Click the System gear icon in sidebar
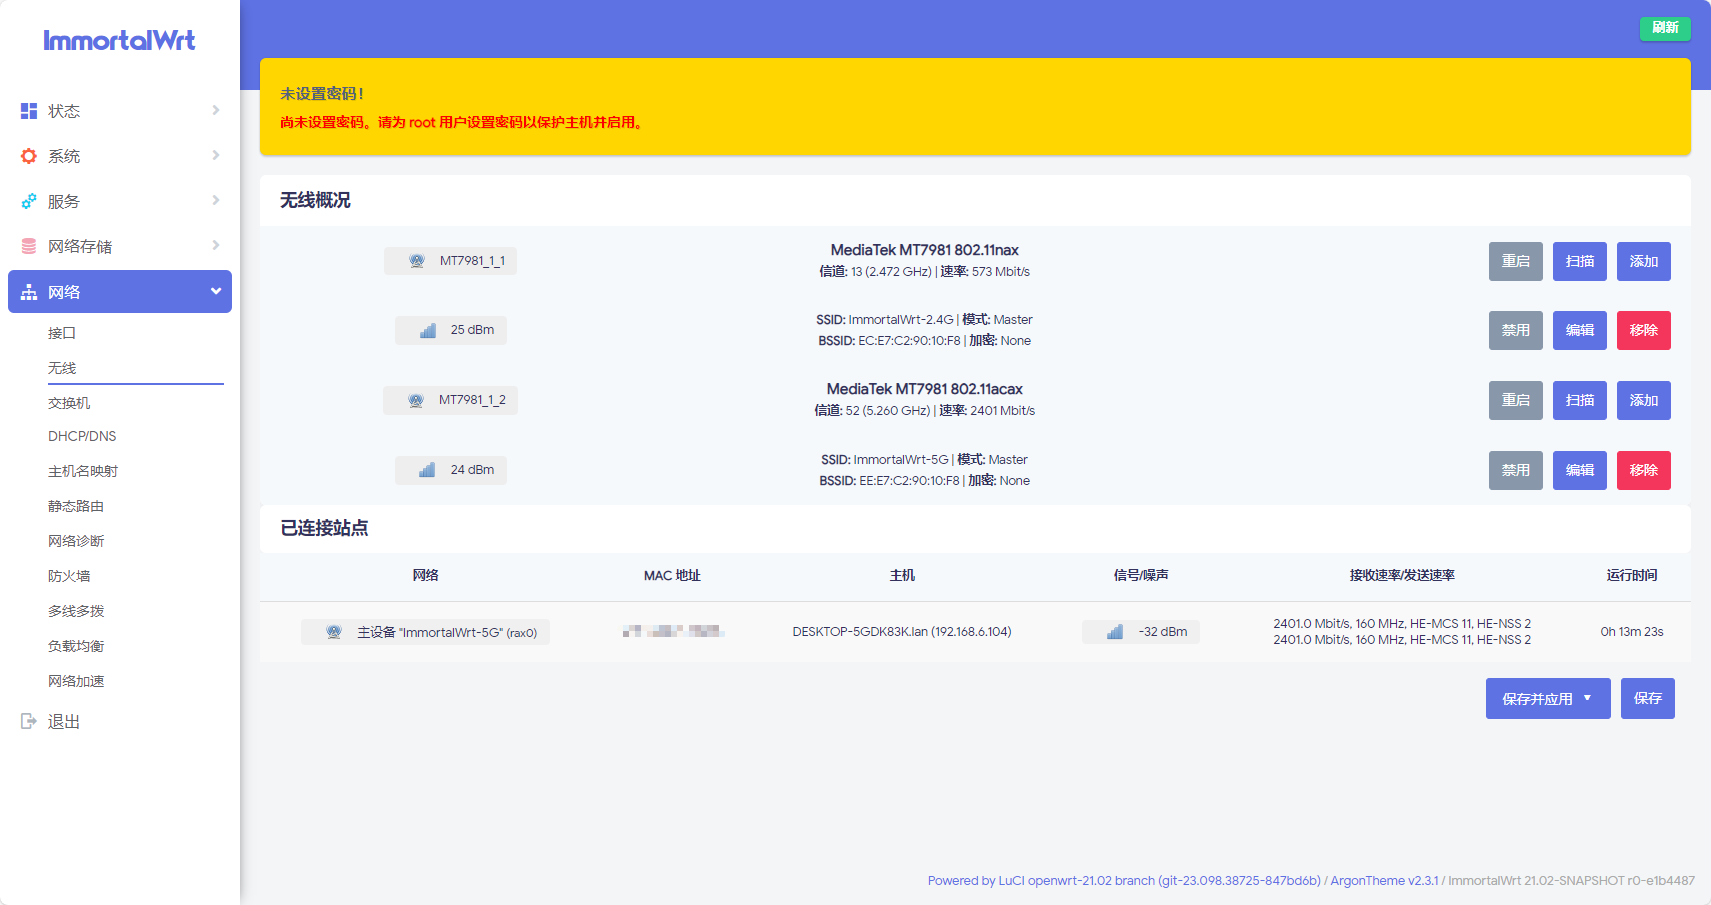 [x=29, y=156]
